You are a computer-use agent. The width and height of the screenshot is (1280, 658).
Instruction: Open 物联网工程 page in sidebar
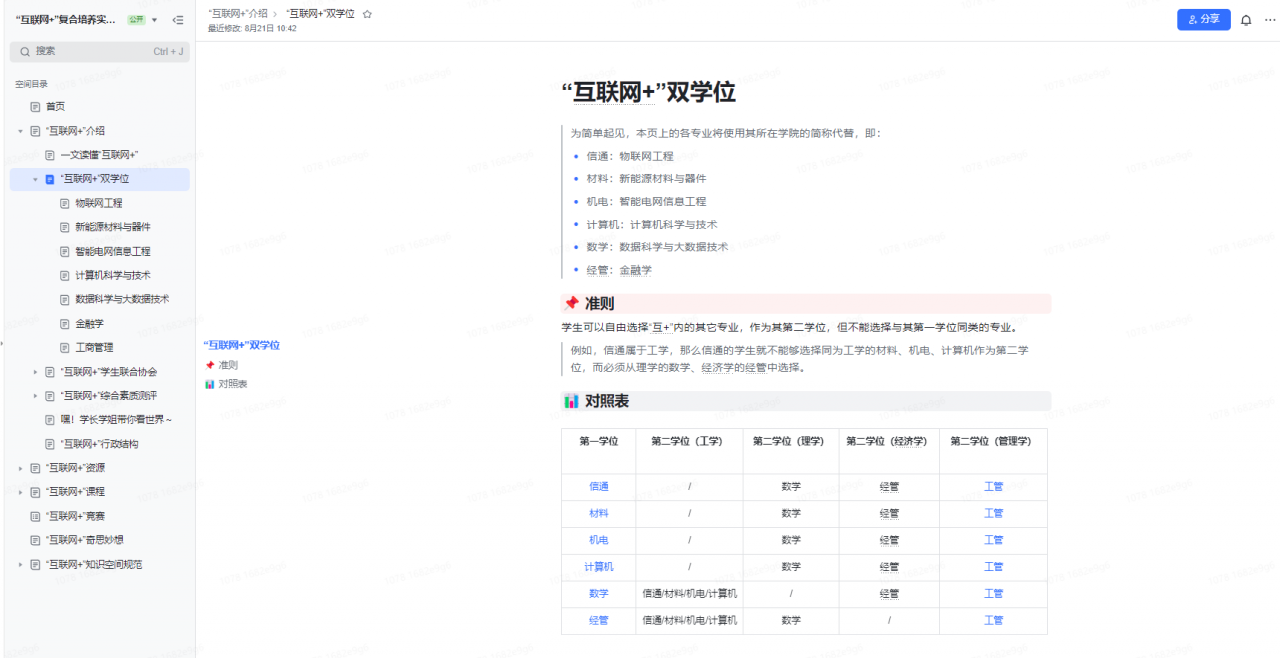click(x=98, y=203)
